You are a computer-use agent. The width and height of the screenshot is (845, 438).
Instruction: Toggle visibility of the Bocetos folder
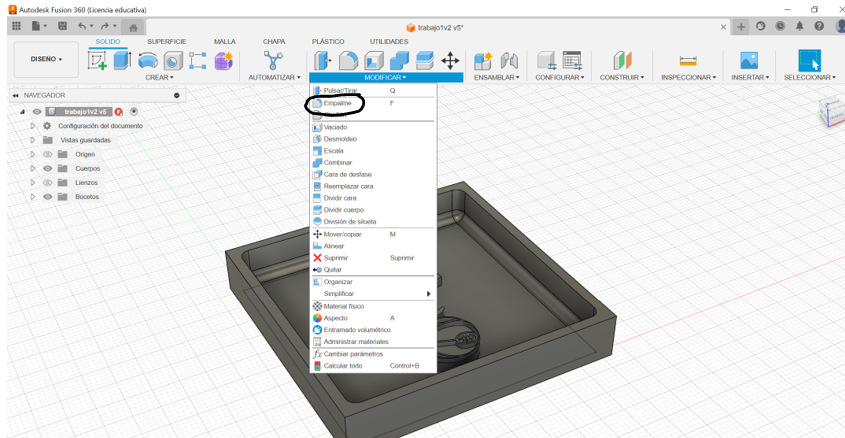[47, 197]
